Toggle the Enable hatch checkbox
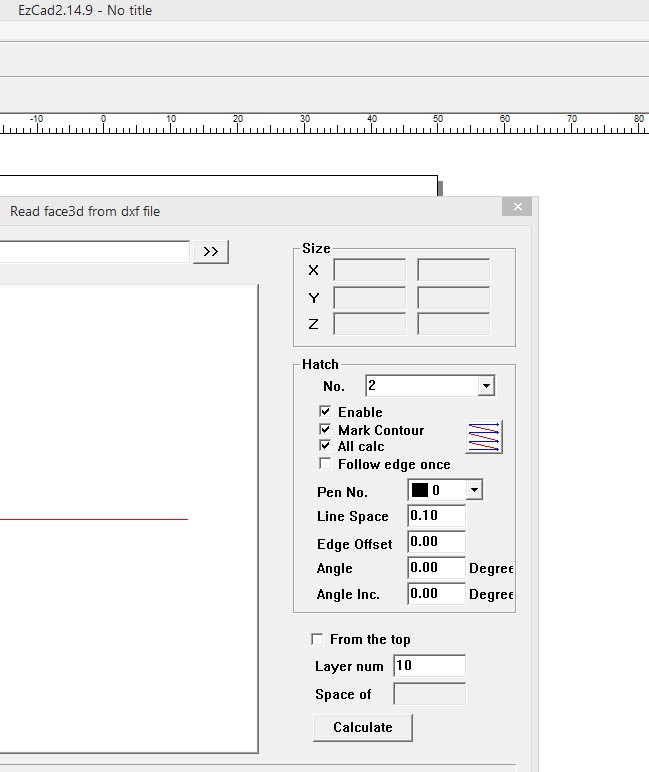This screenshot has height=772, width=649. [x=325, y=412]
